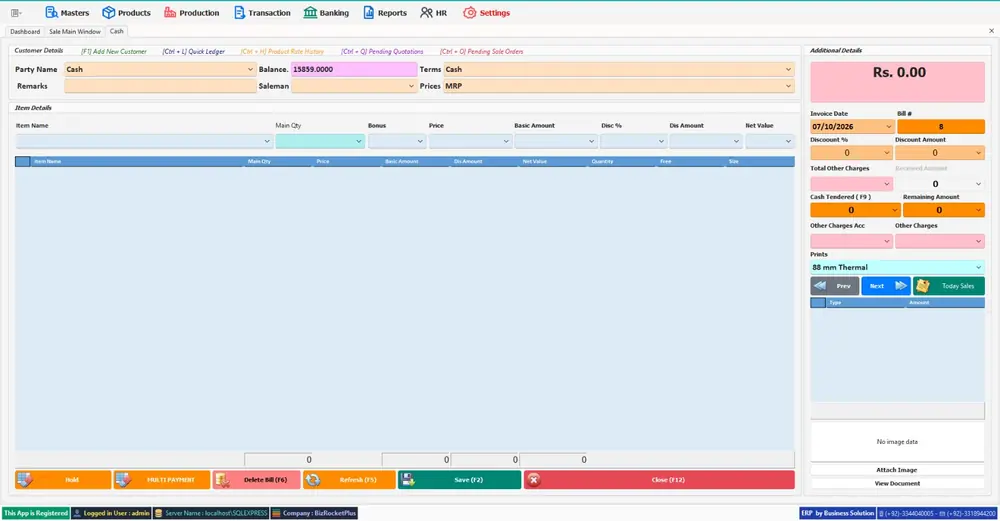Expand the Saleman dropdown
Viewport: 1000px width, 521px height.
411,86
